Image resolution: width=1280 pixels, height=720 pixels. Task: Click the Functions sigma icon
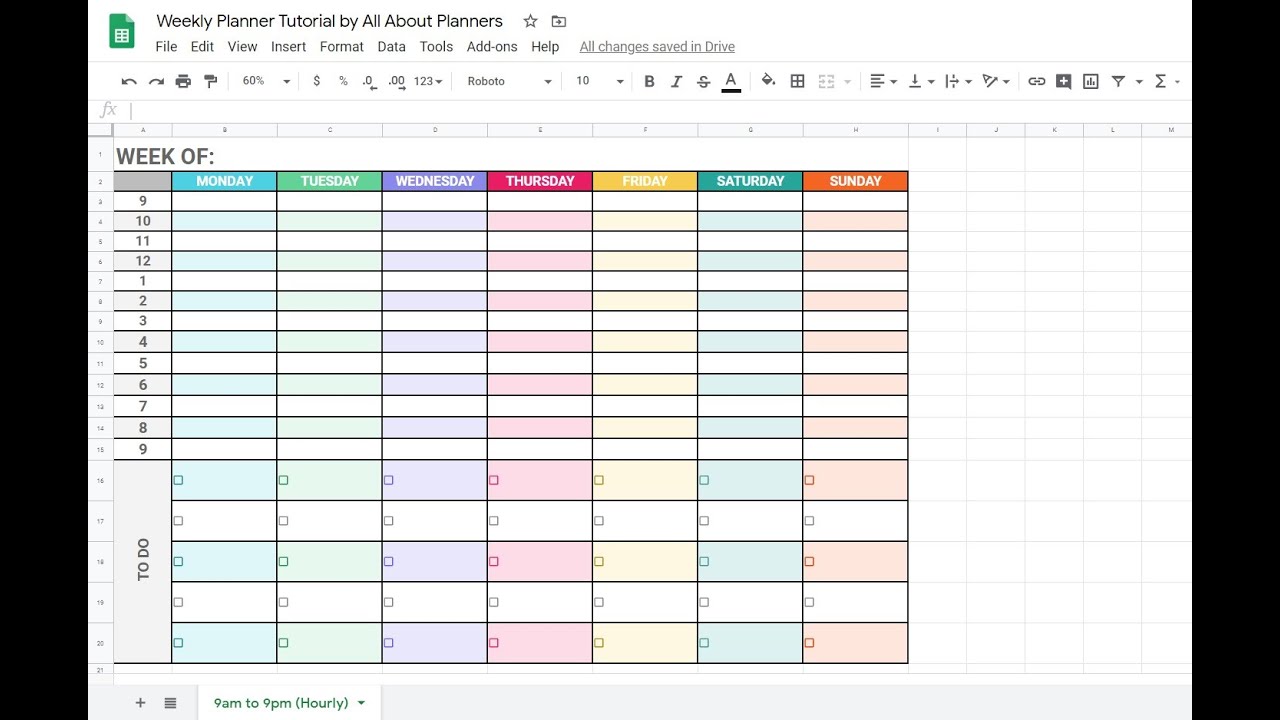click(x=1160, y=81)
